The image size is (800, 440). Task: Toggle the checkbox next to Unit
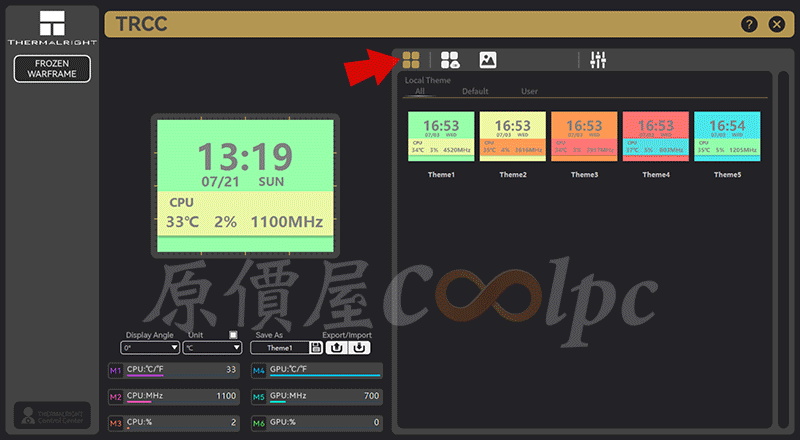[x=233, y=335]
